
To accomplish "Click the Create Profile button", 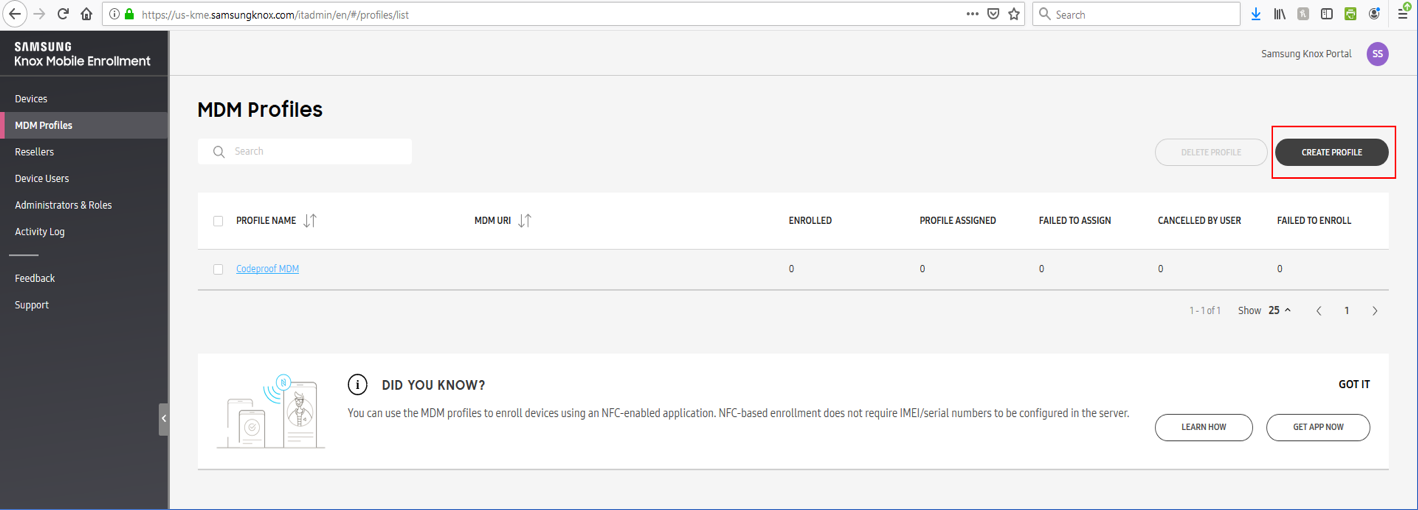I will [1332, 152].
